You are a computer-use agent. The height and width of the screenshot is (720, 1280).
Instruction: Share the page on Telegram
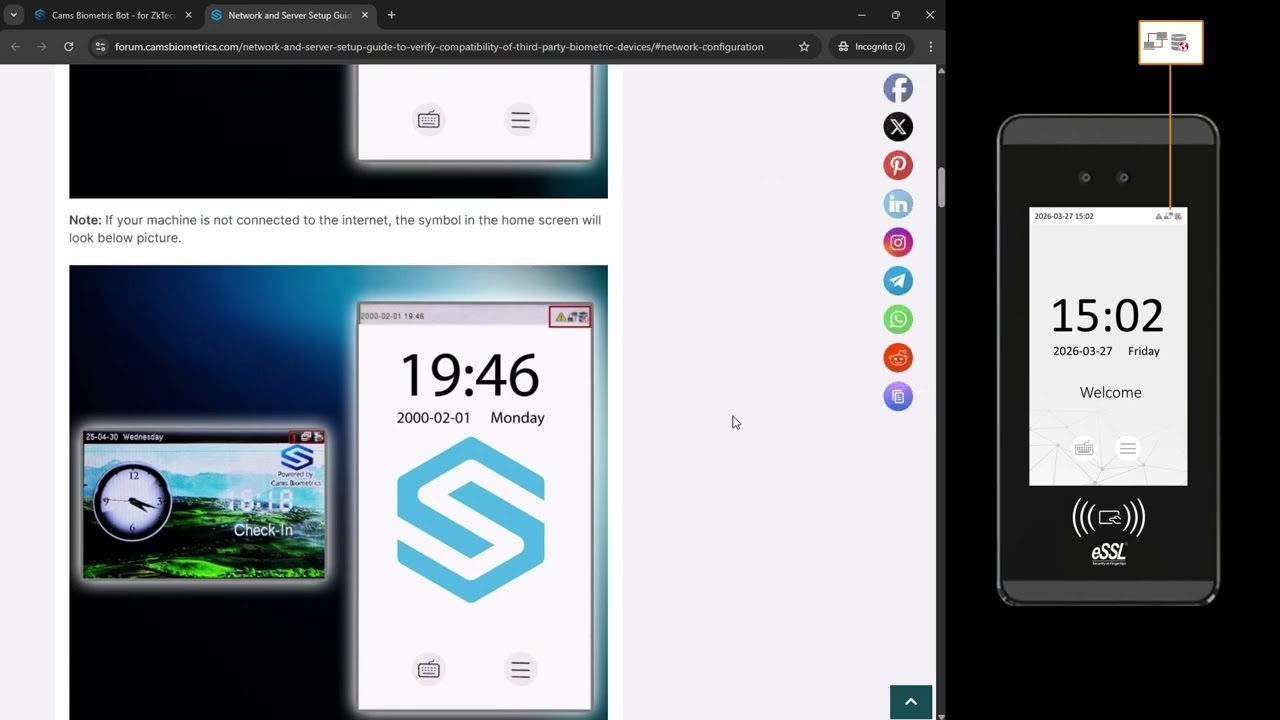click(x=898, y=281)
